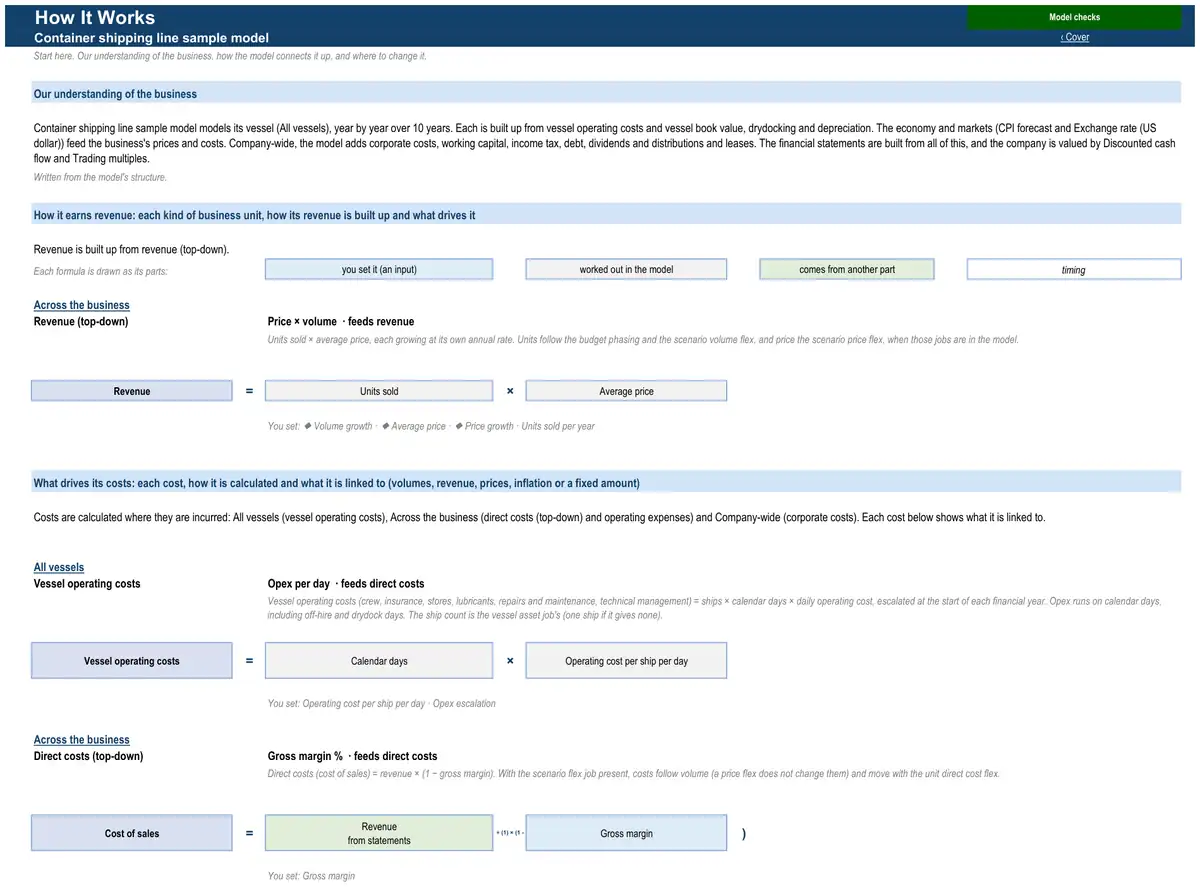Screen dimensions: 1200x887
Task: Click the Average price formula box
Action: tap(626, 391)
